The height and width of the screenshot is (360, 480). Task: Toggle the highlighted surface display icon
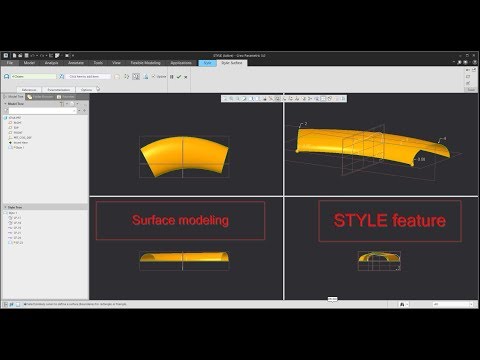coord(136,76)
